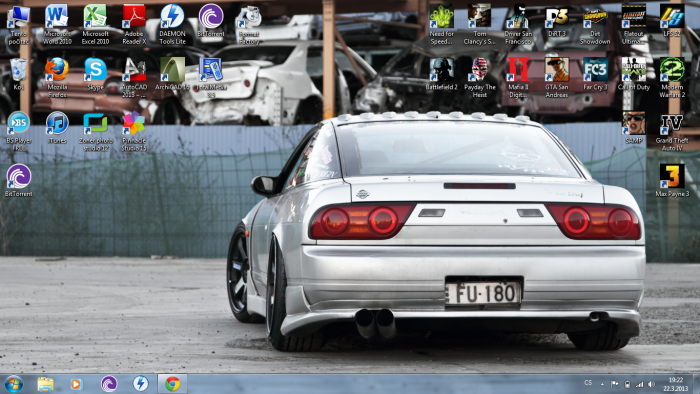
Task: Click the Tom Clancy's game icon
Action: coord(479,25)
